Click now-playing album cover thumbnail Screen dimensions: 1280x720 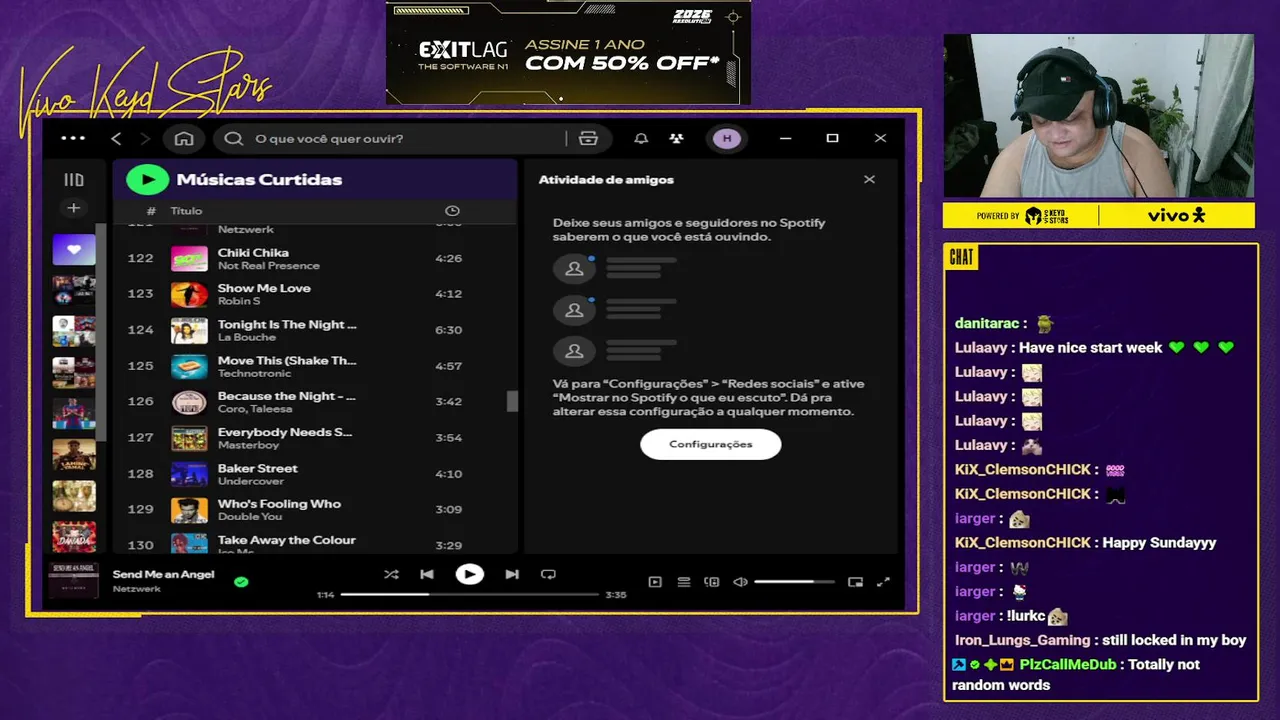(74, 581)
